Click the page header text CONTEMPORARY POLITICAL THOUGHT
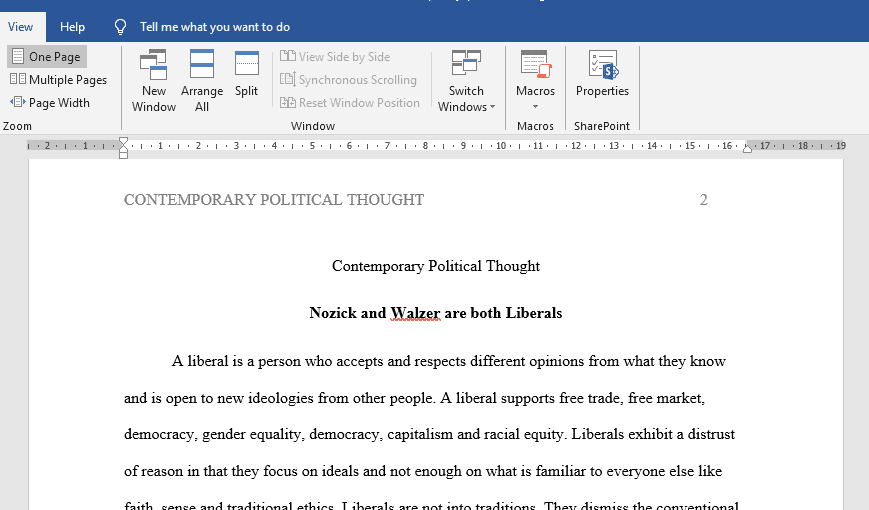869x510 pixels. pyautogui.click(x=274, y=200)
